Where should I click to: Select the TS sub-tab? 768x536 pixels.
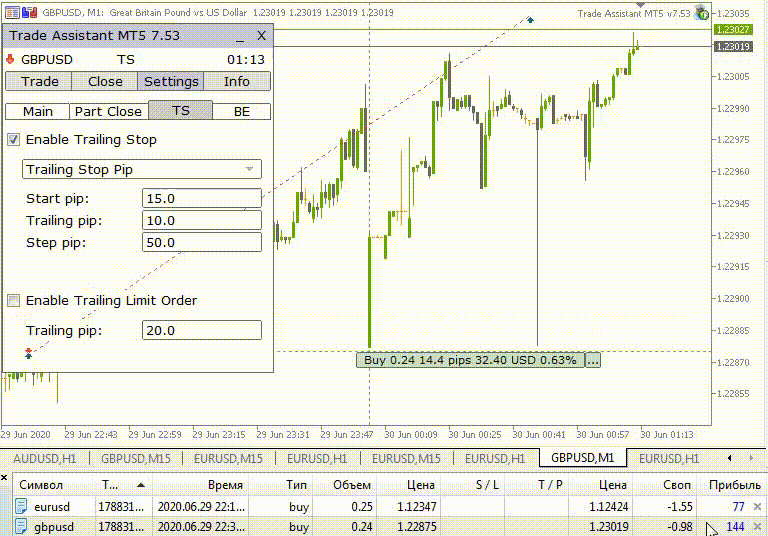(180, 110)
